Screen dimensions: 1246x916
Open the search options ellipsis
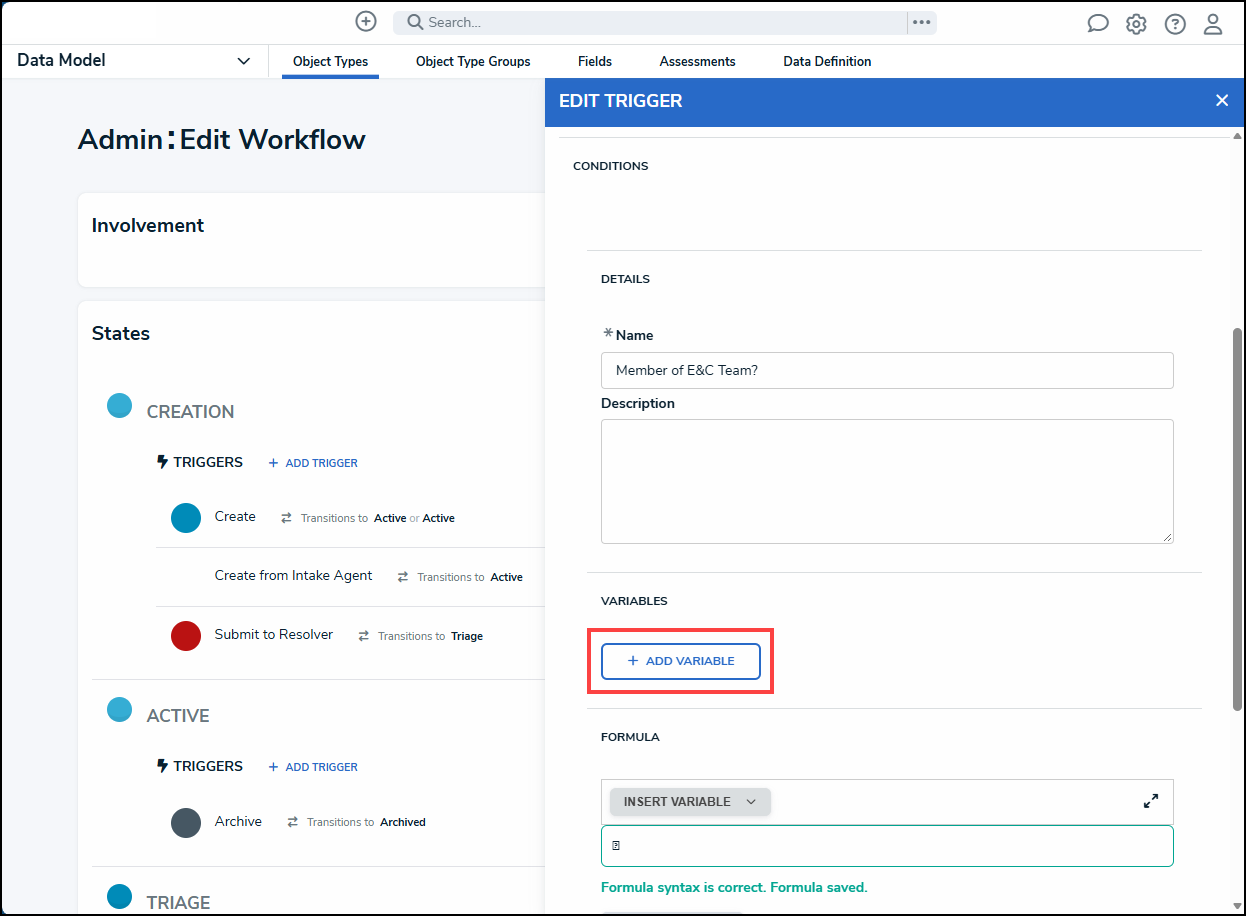(922, 22)
